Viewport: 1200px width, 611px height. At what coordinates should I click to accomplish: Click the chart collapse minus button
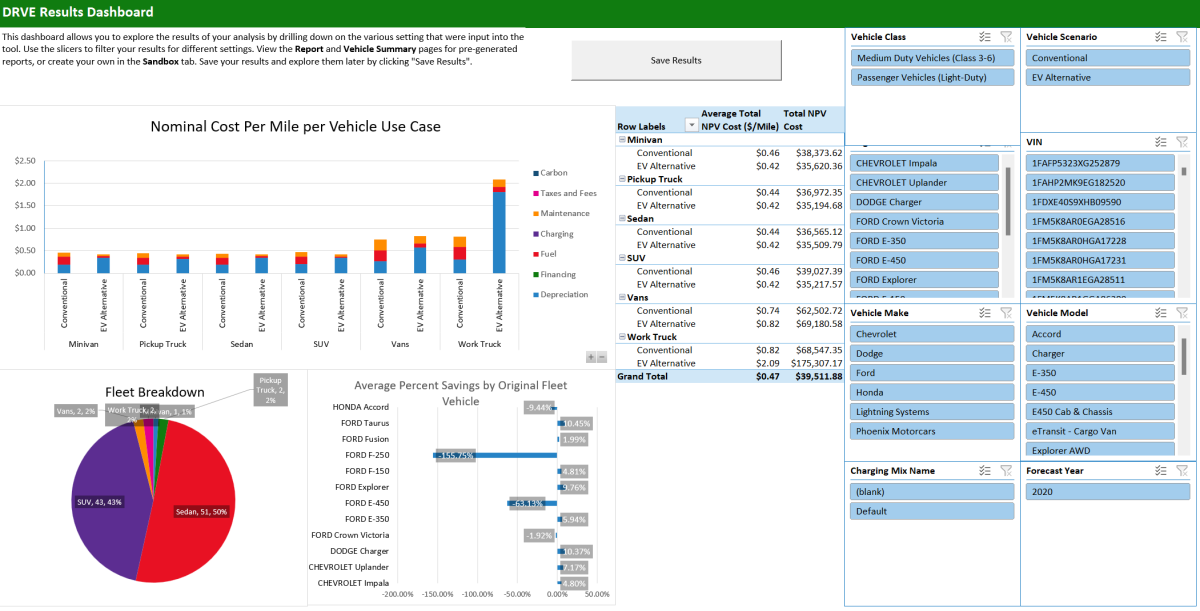tap(601, 357)
